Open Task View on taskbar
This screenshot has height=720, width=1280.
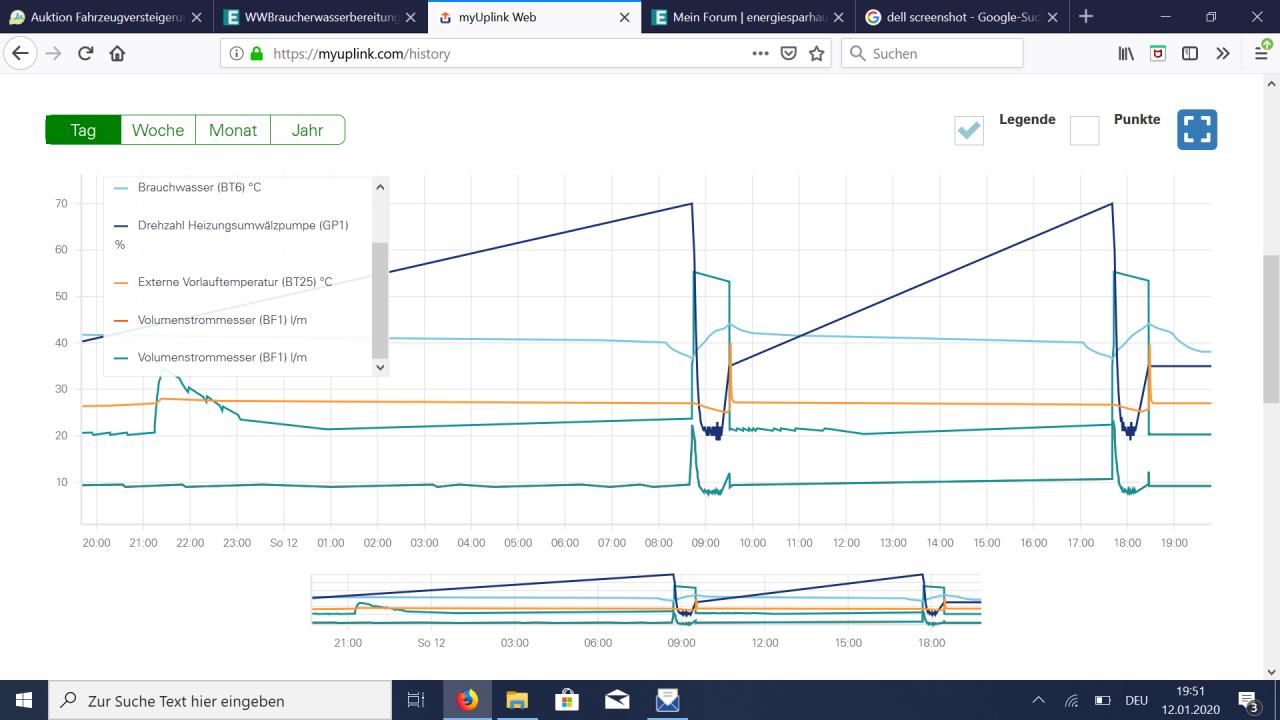coord(416,700)
